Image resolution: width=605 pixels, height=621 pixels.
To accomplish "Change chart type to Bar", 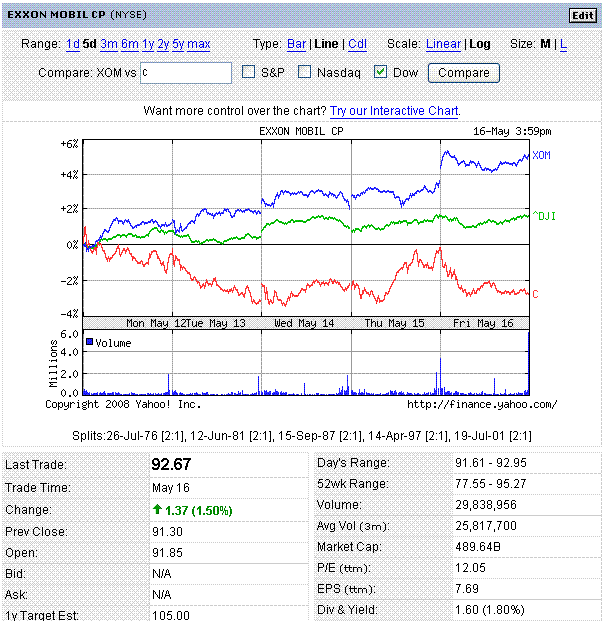I will coord(297,44).
